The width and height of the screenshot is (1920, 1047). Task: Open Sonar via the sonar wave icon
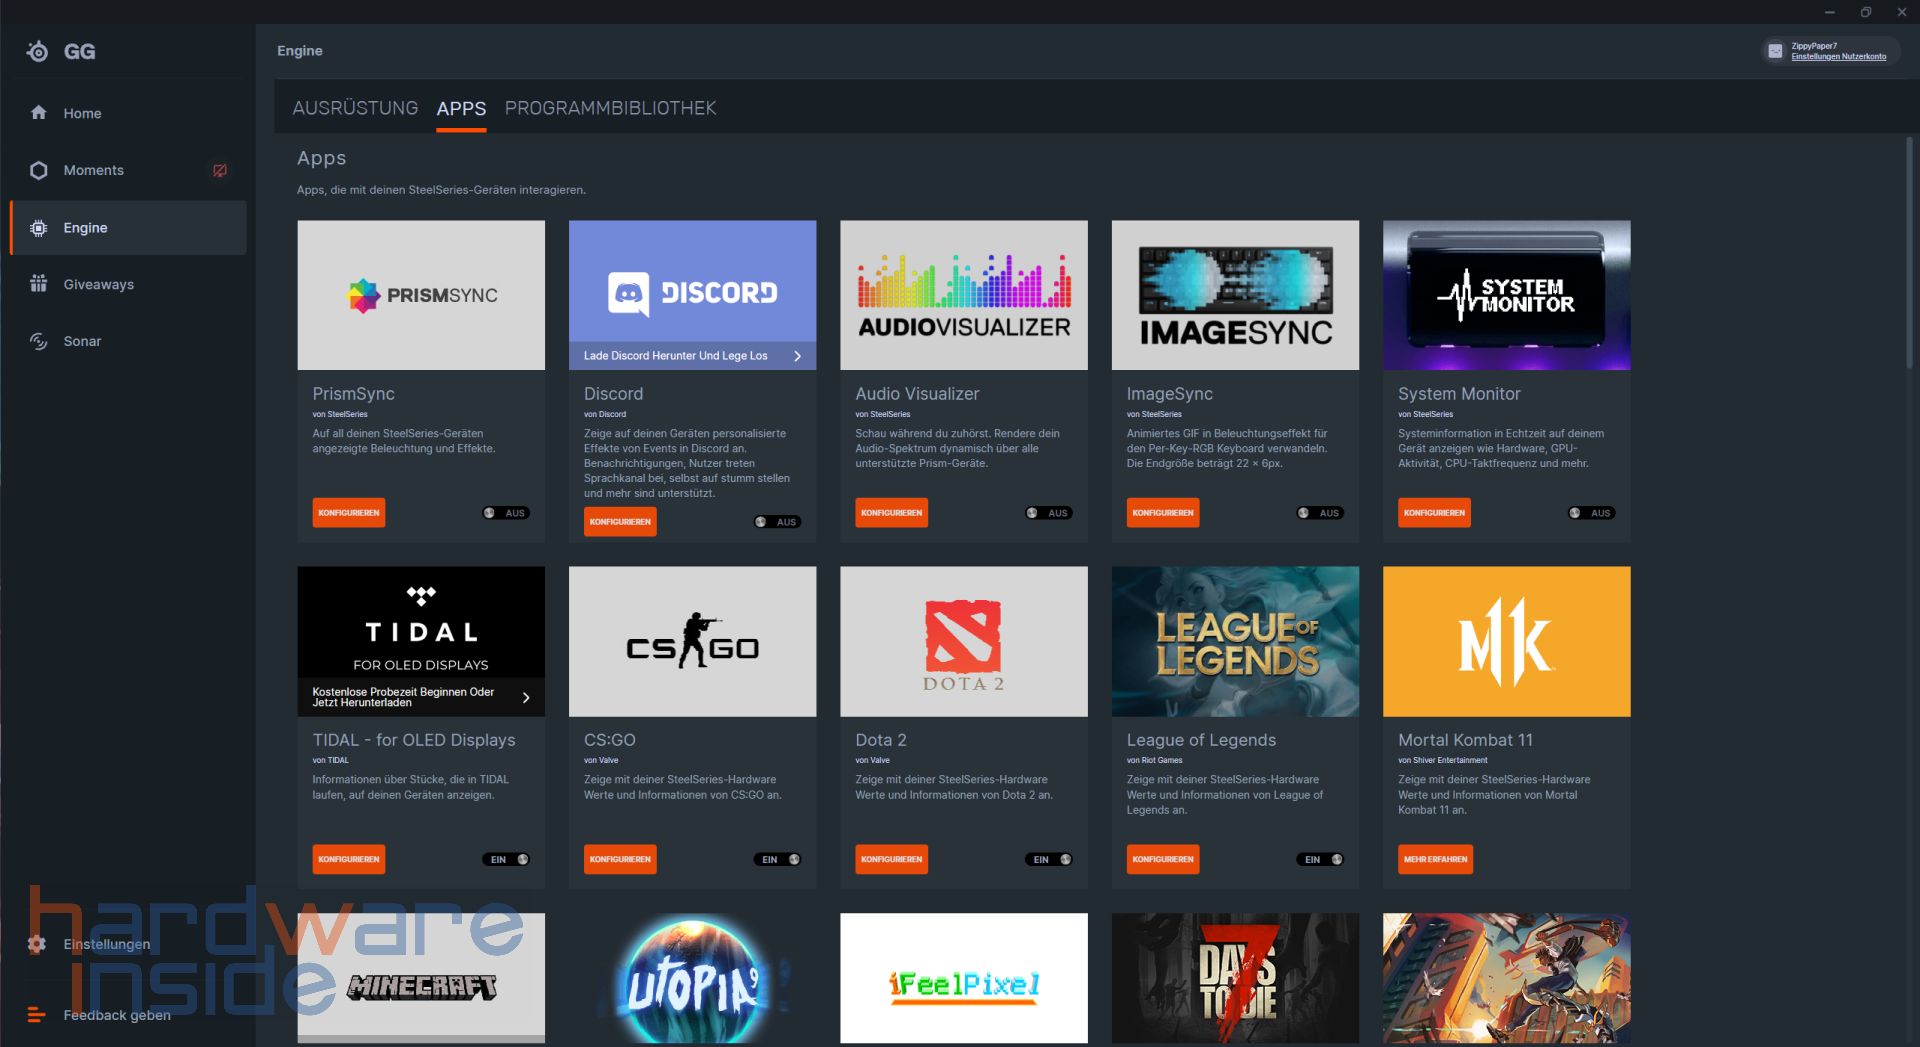point(39,341)
